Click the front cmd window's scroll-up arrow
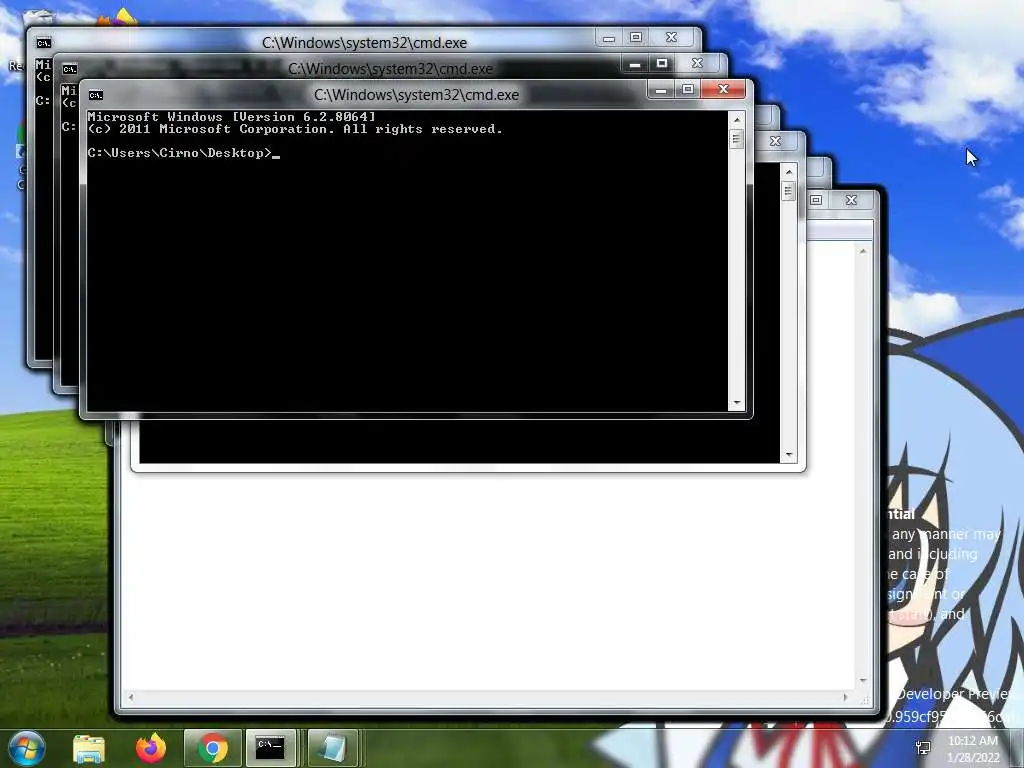The width and height of the screenshot is (1024, 768). tap(737, 120)
